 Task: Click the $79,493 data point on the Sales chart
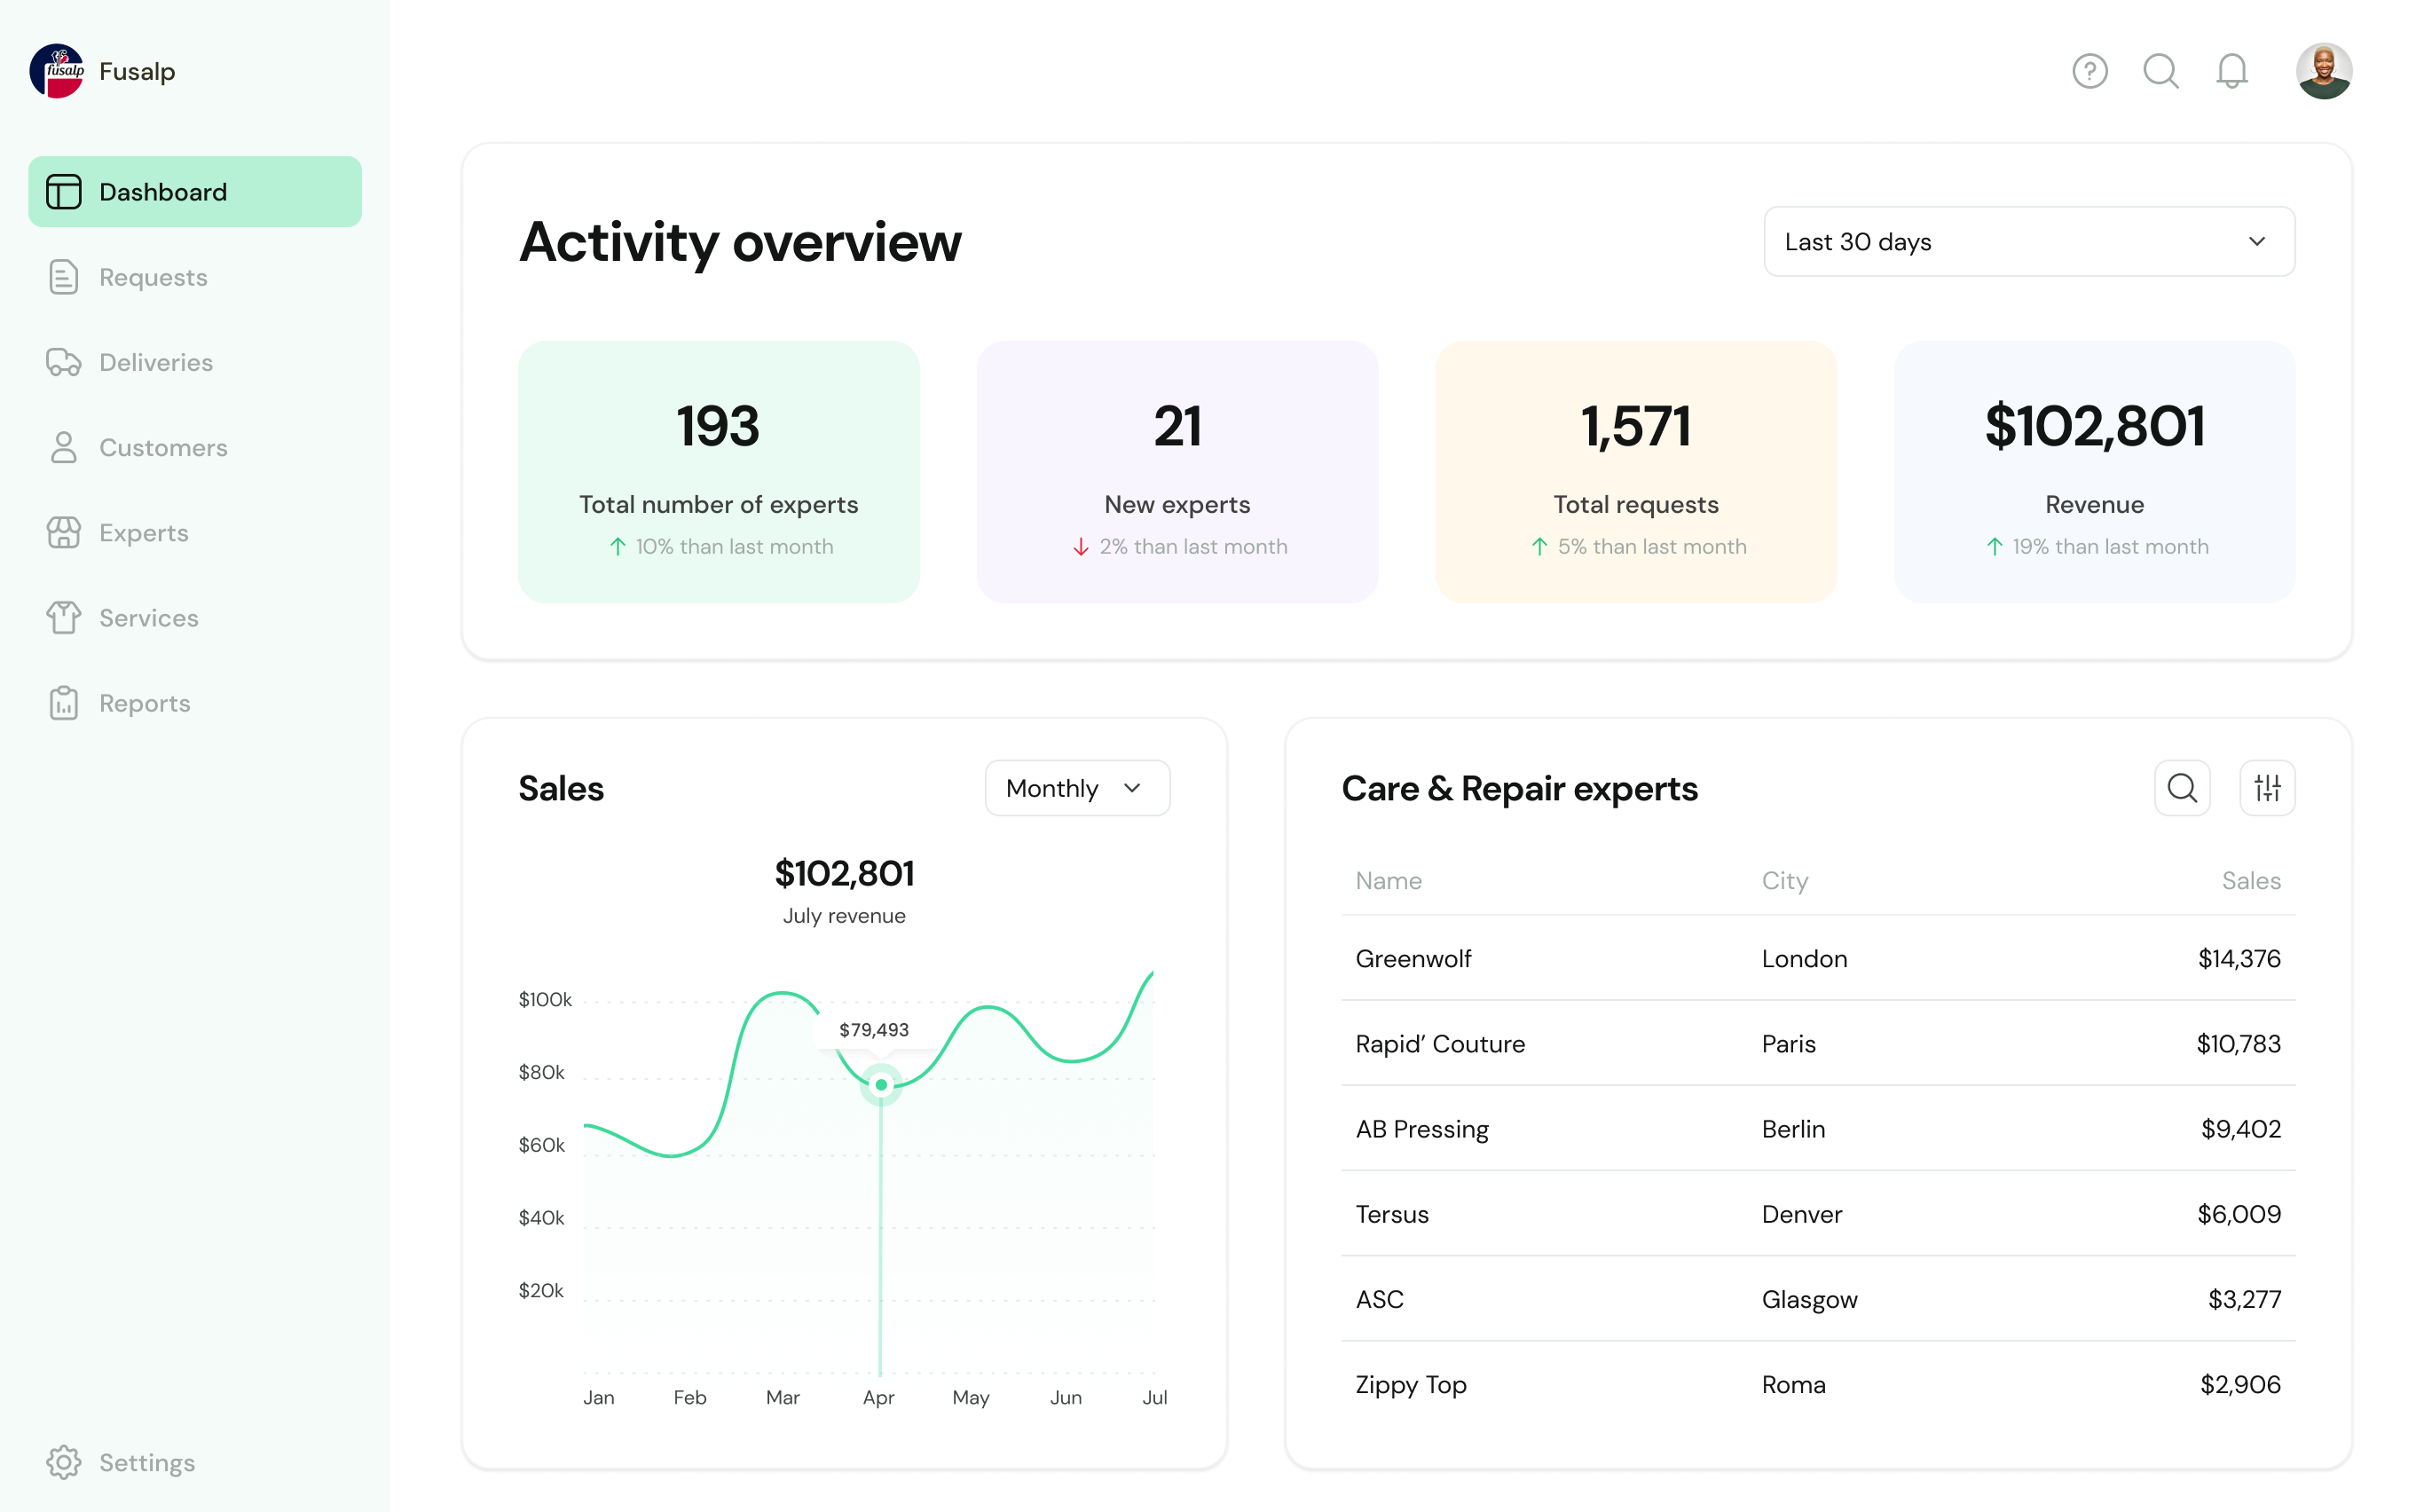click(x=880, y=1084)
